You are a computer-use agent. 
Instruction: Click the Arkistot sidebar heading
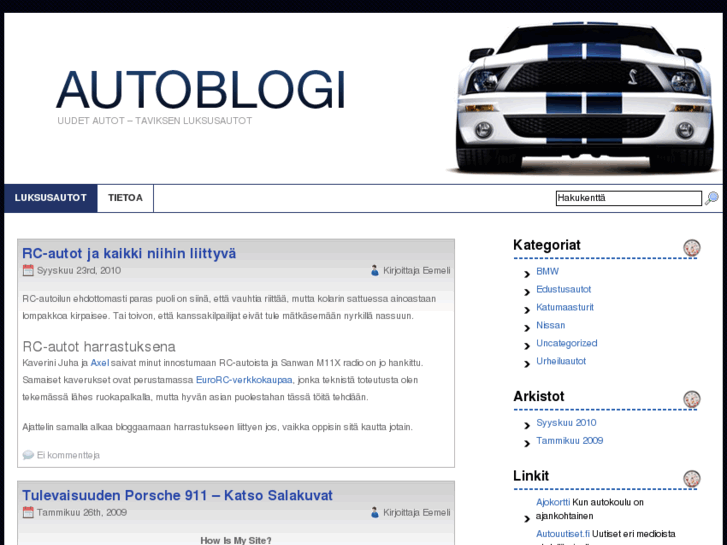tap(538, 396)
